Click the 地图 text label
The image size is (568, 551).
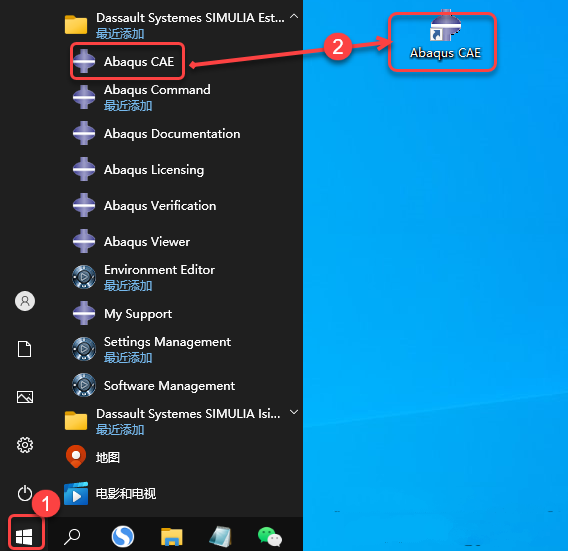click(x=108, y=457)
